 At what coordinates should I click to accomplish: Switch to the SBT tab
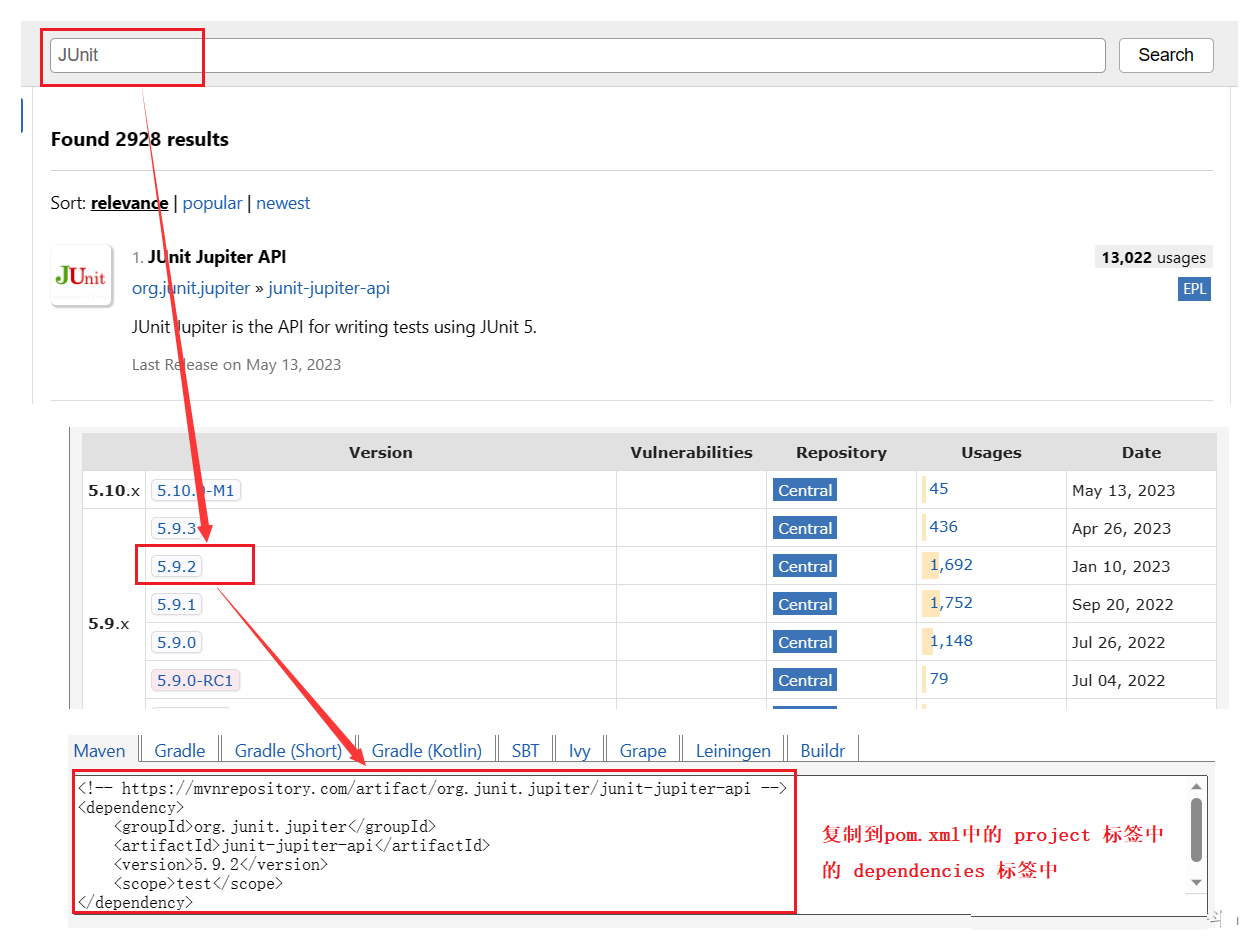[x=525, y=750]
